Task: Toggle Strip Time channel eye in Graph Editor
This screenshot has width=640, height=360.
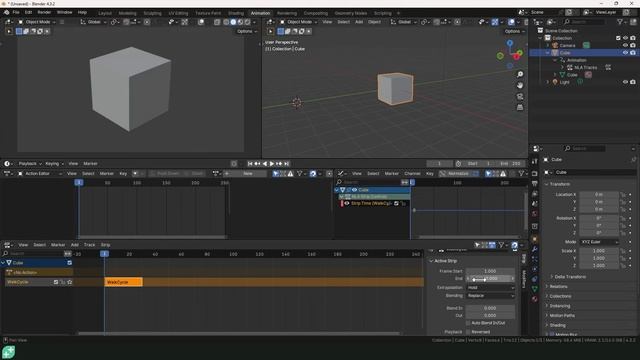Action: click(x=347, y=203)
